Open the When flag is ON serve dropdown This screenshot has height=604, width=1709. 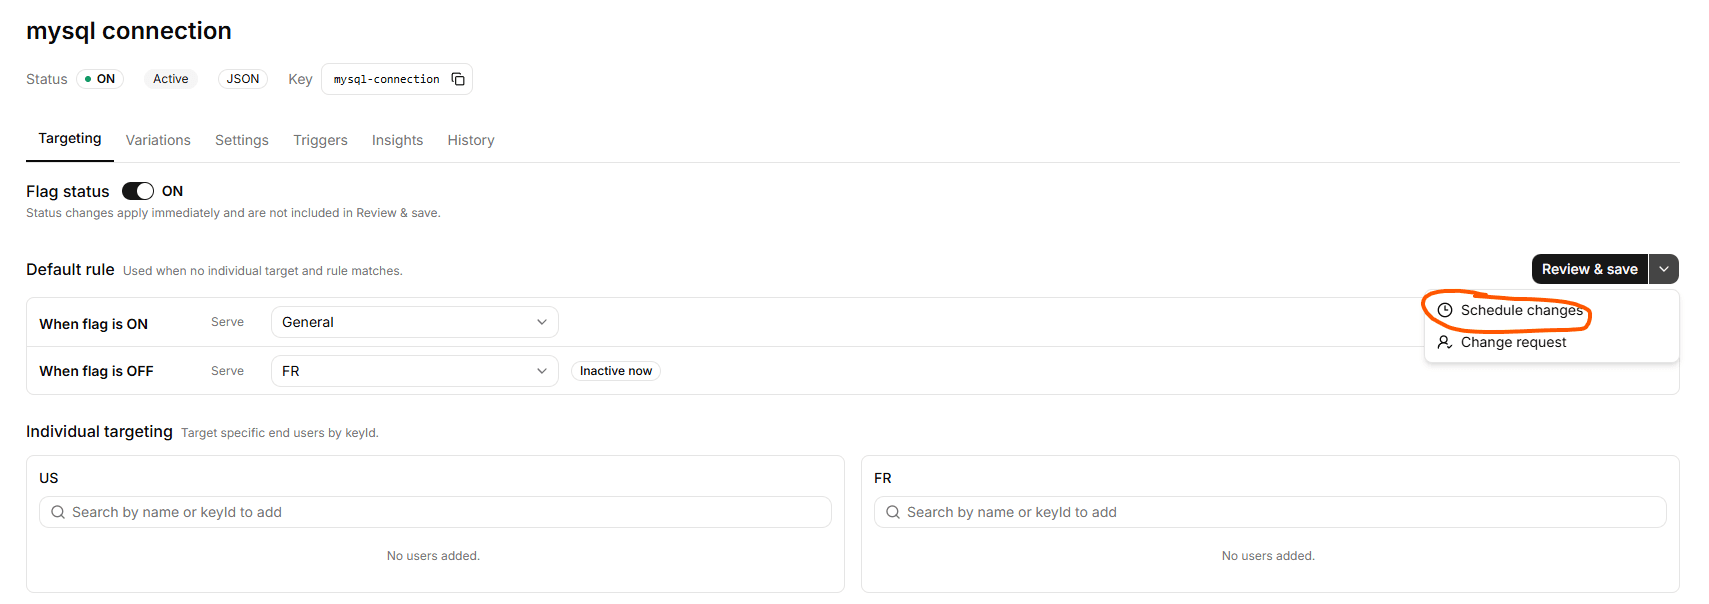(415, 322)
